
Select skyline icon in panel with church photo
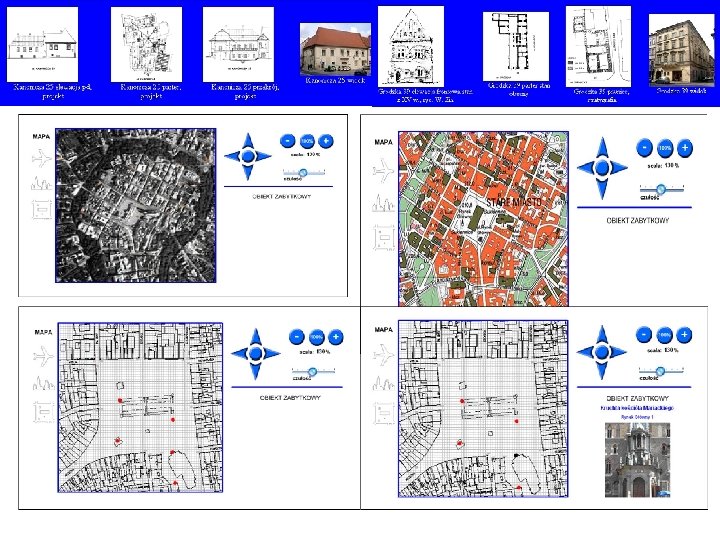pos(383,383)
